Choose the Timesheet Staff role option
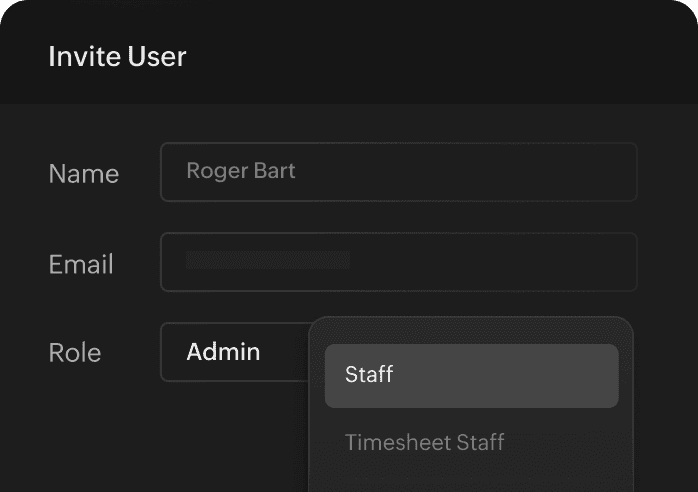 click(x=424, y=442)
